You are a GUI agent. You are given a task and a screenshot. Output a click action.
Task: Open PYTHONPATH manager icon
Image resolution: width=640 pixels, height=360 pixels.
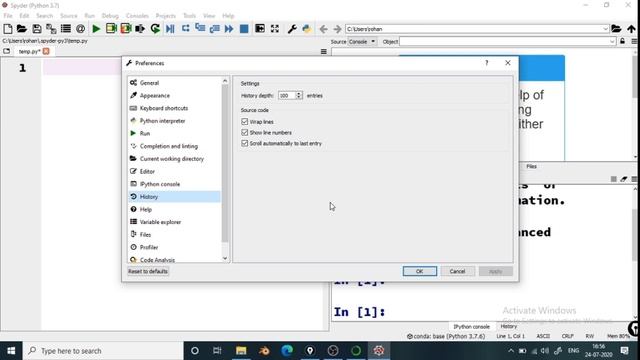[x=307, y=29]
